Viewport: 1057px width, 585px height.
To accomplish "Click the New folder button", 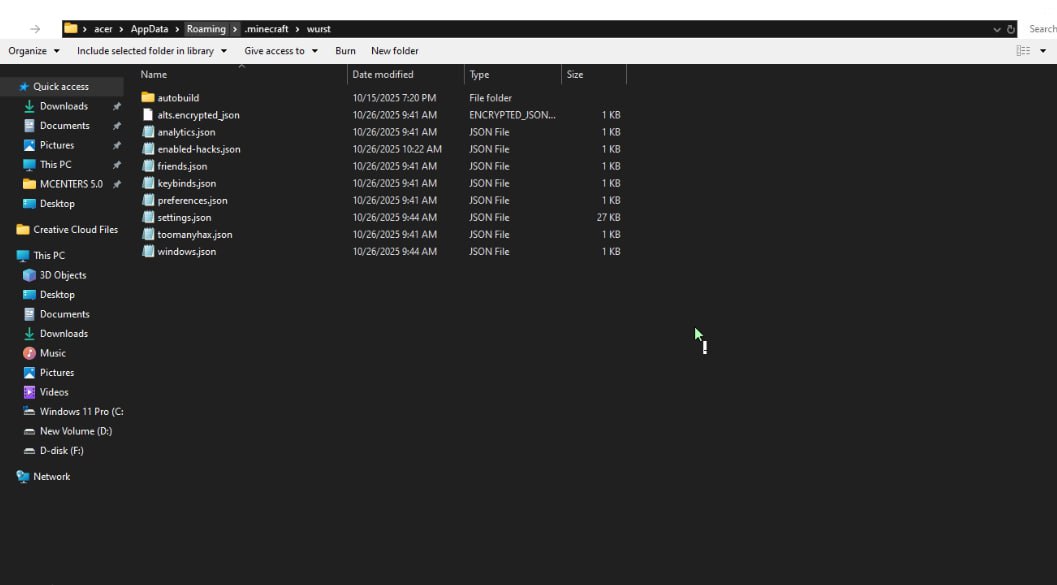I will (x=394, y=51).
